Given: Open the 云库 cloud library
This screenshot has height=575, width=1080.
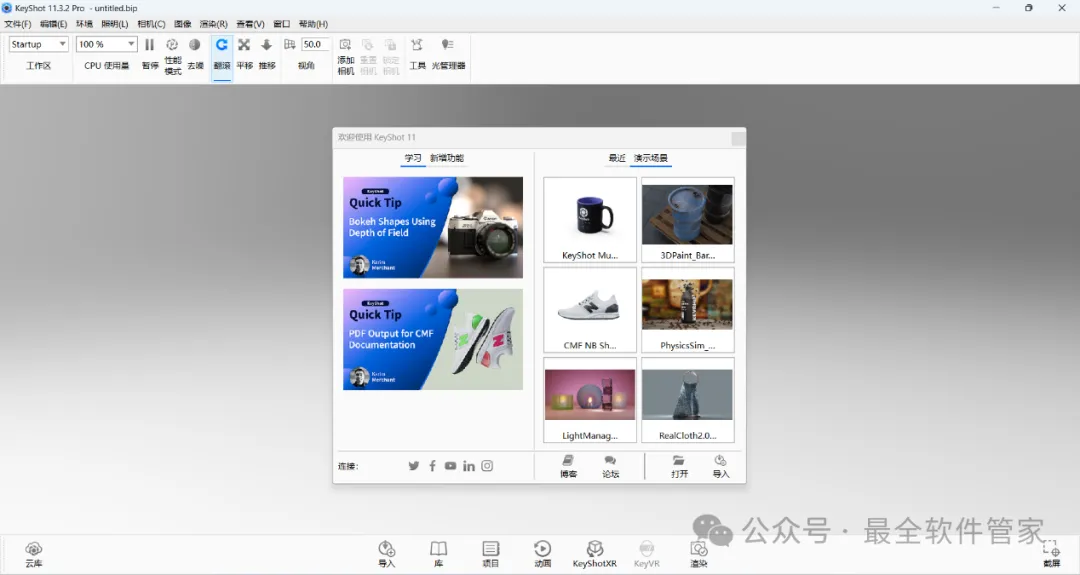Looking at the screenshot, I should 34,554.
